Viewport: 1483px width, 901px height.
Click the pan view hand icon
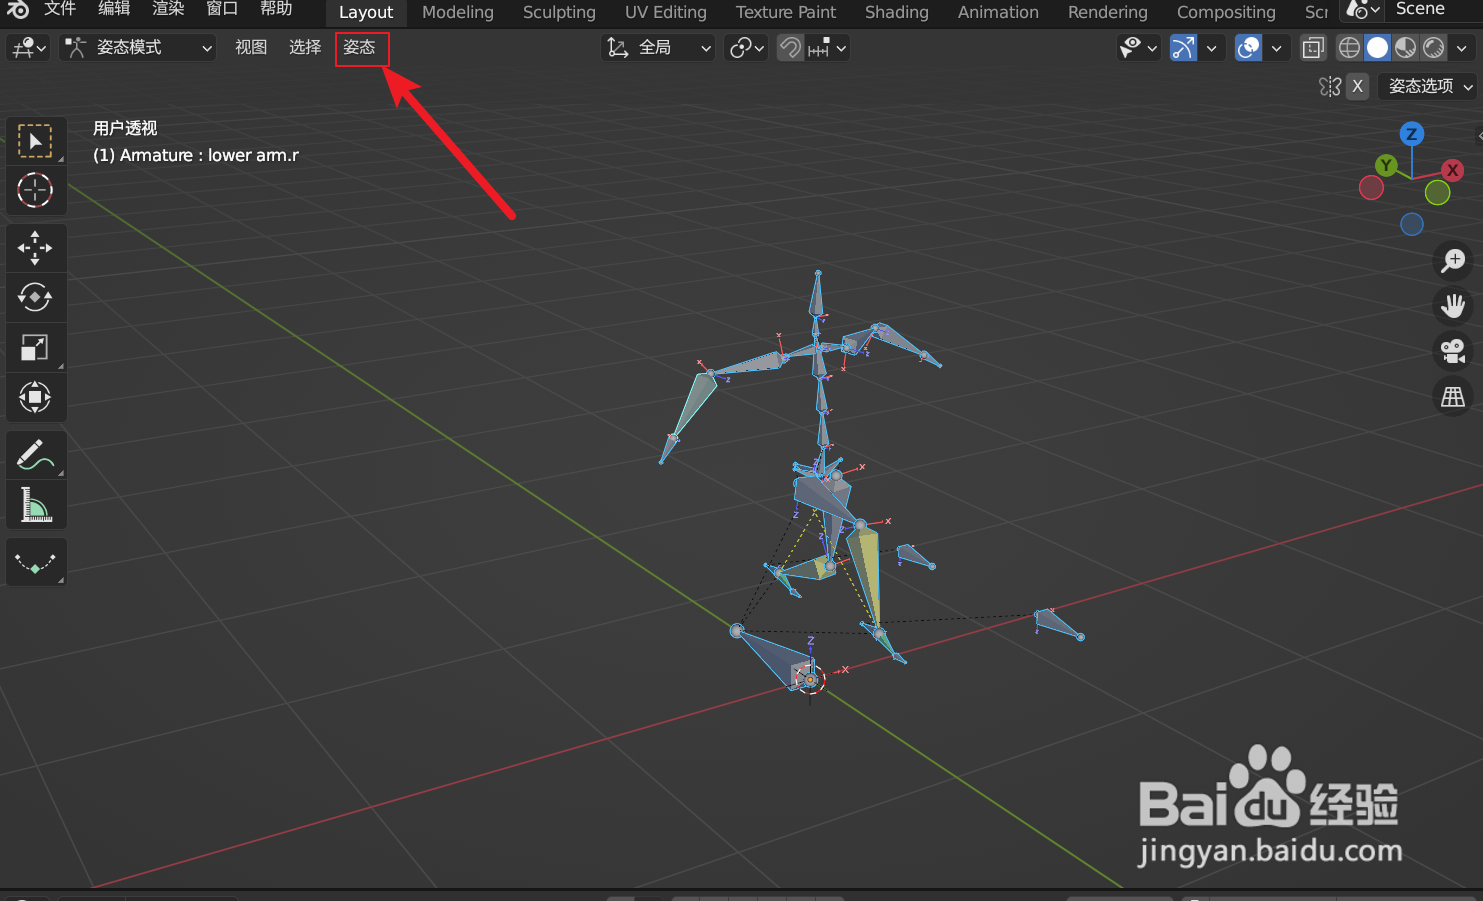pyautogui.click(x=1453, y=306)
